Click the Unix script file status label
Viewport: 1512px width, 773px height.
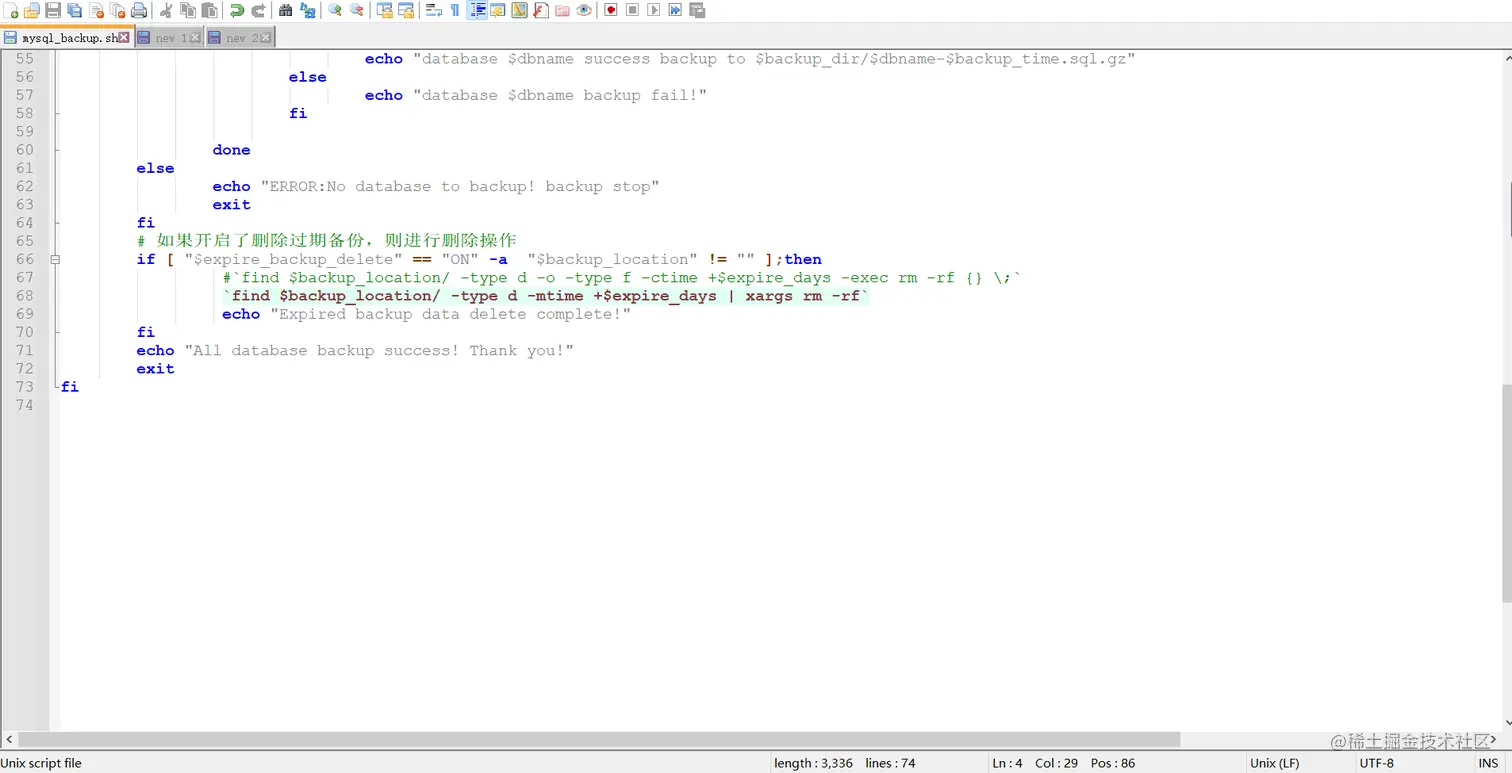41,763
